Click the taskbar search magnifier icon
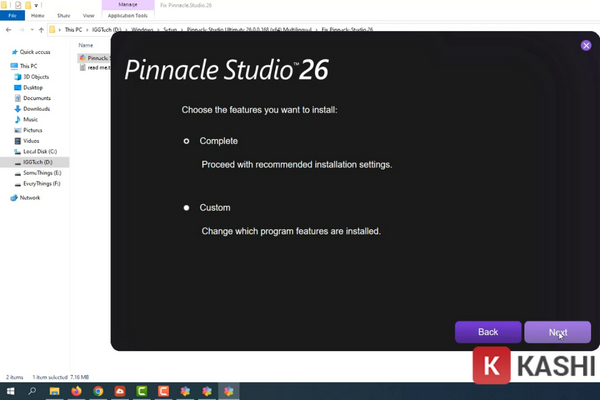Screen dimensions: 600x400 32,391
